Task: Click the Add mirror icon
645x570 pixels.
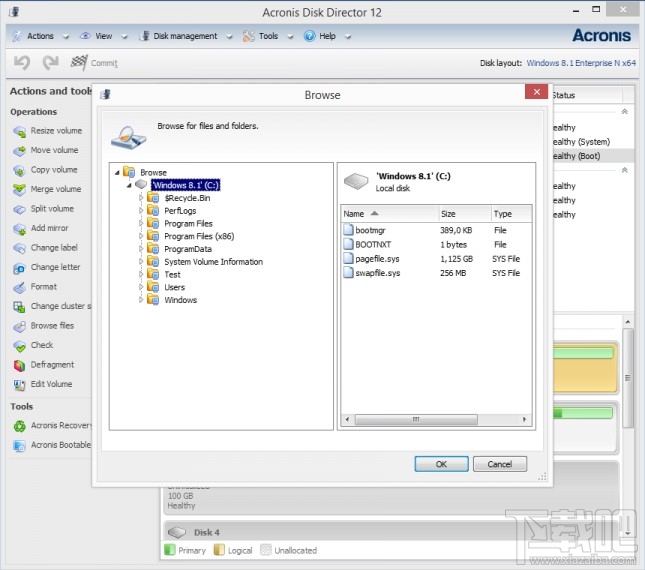Action: click(x=19, y=228)
